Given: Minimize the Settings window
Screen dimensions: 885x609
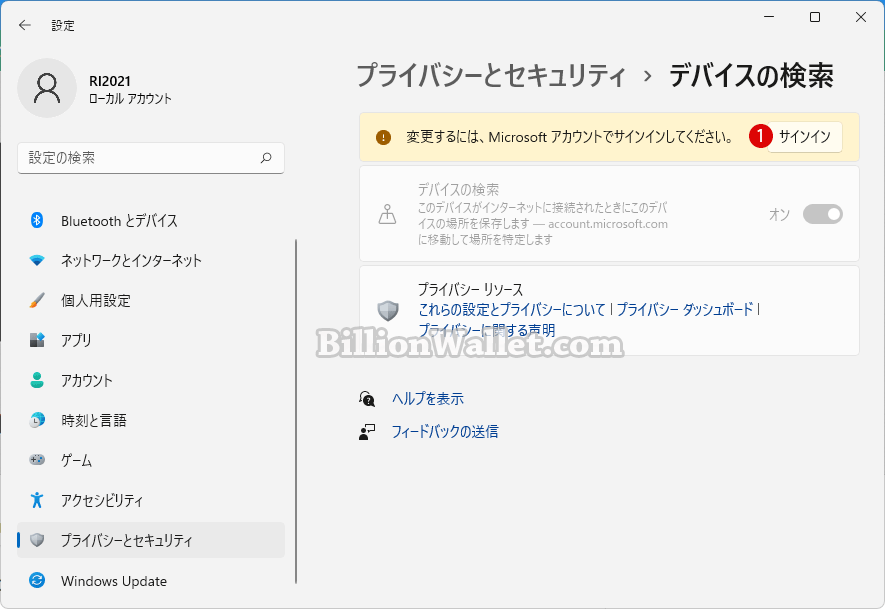Looking at the screenshot, I should tap(769, 17).
